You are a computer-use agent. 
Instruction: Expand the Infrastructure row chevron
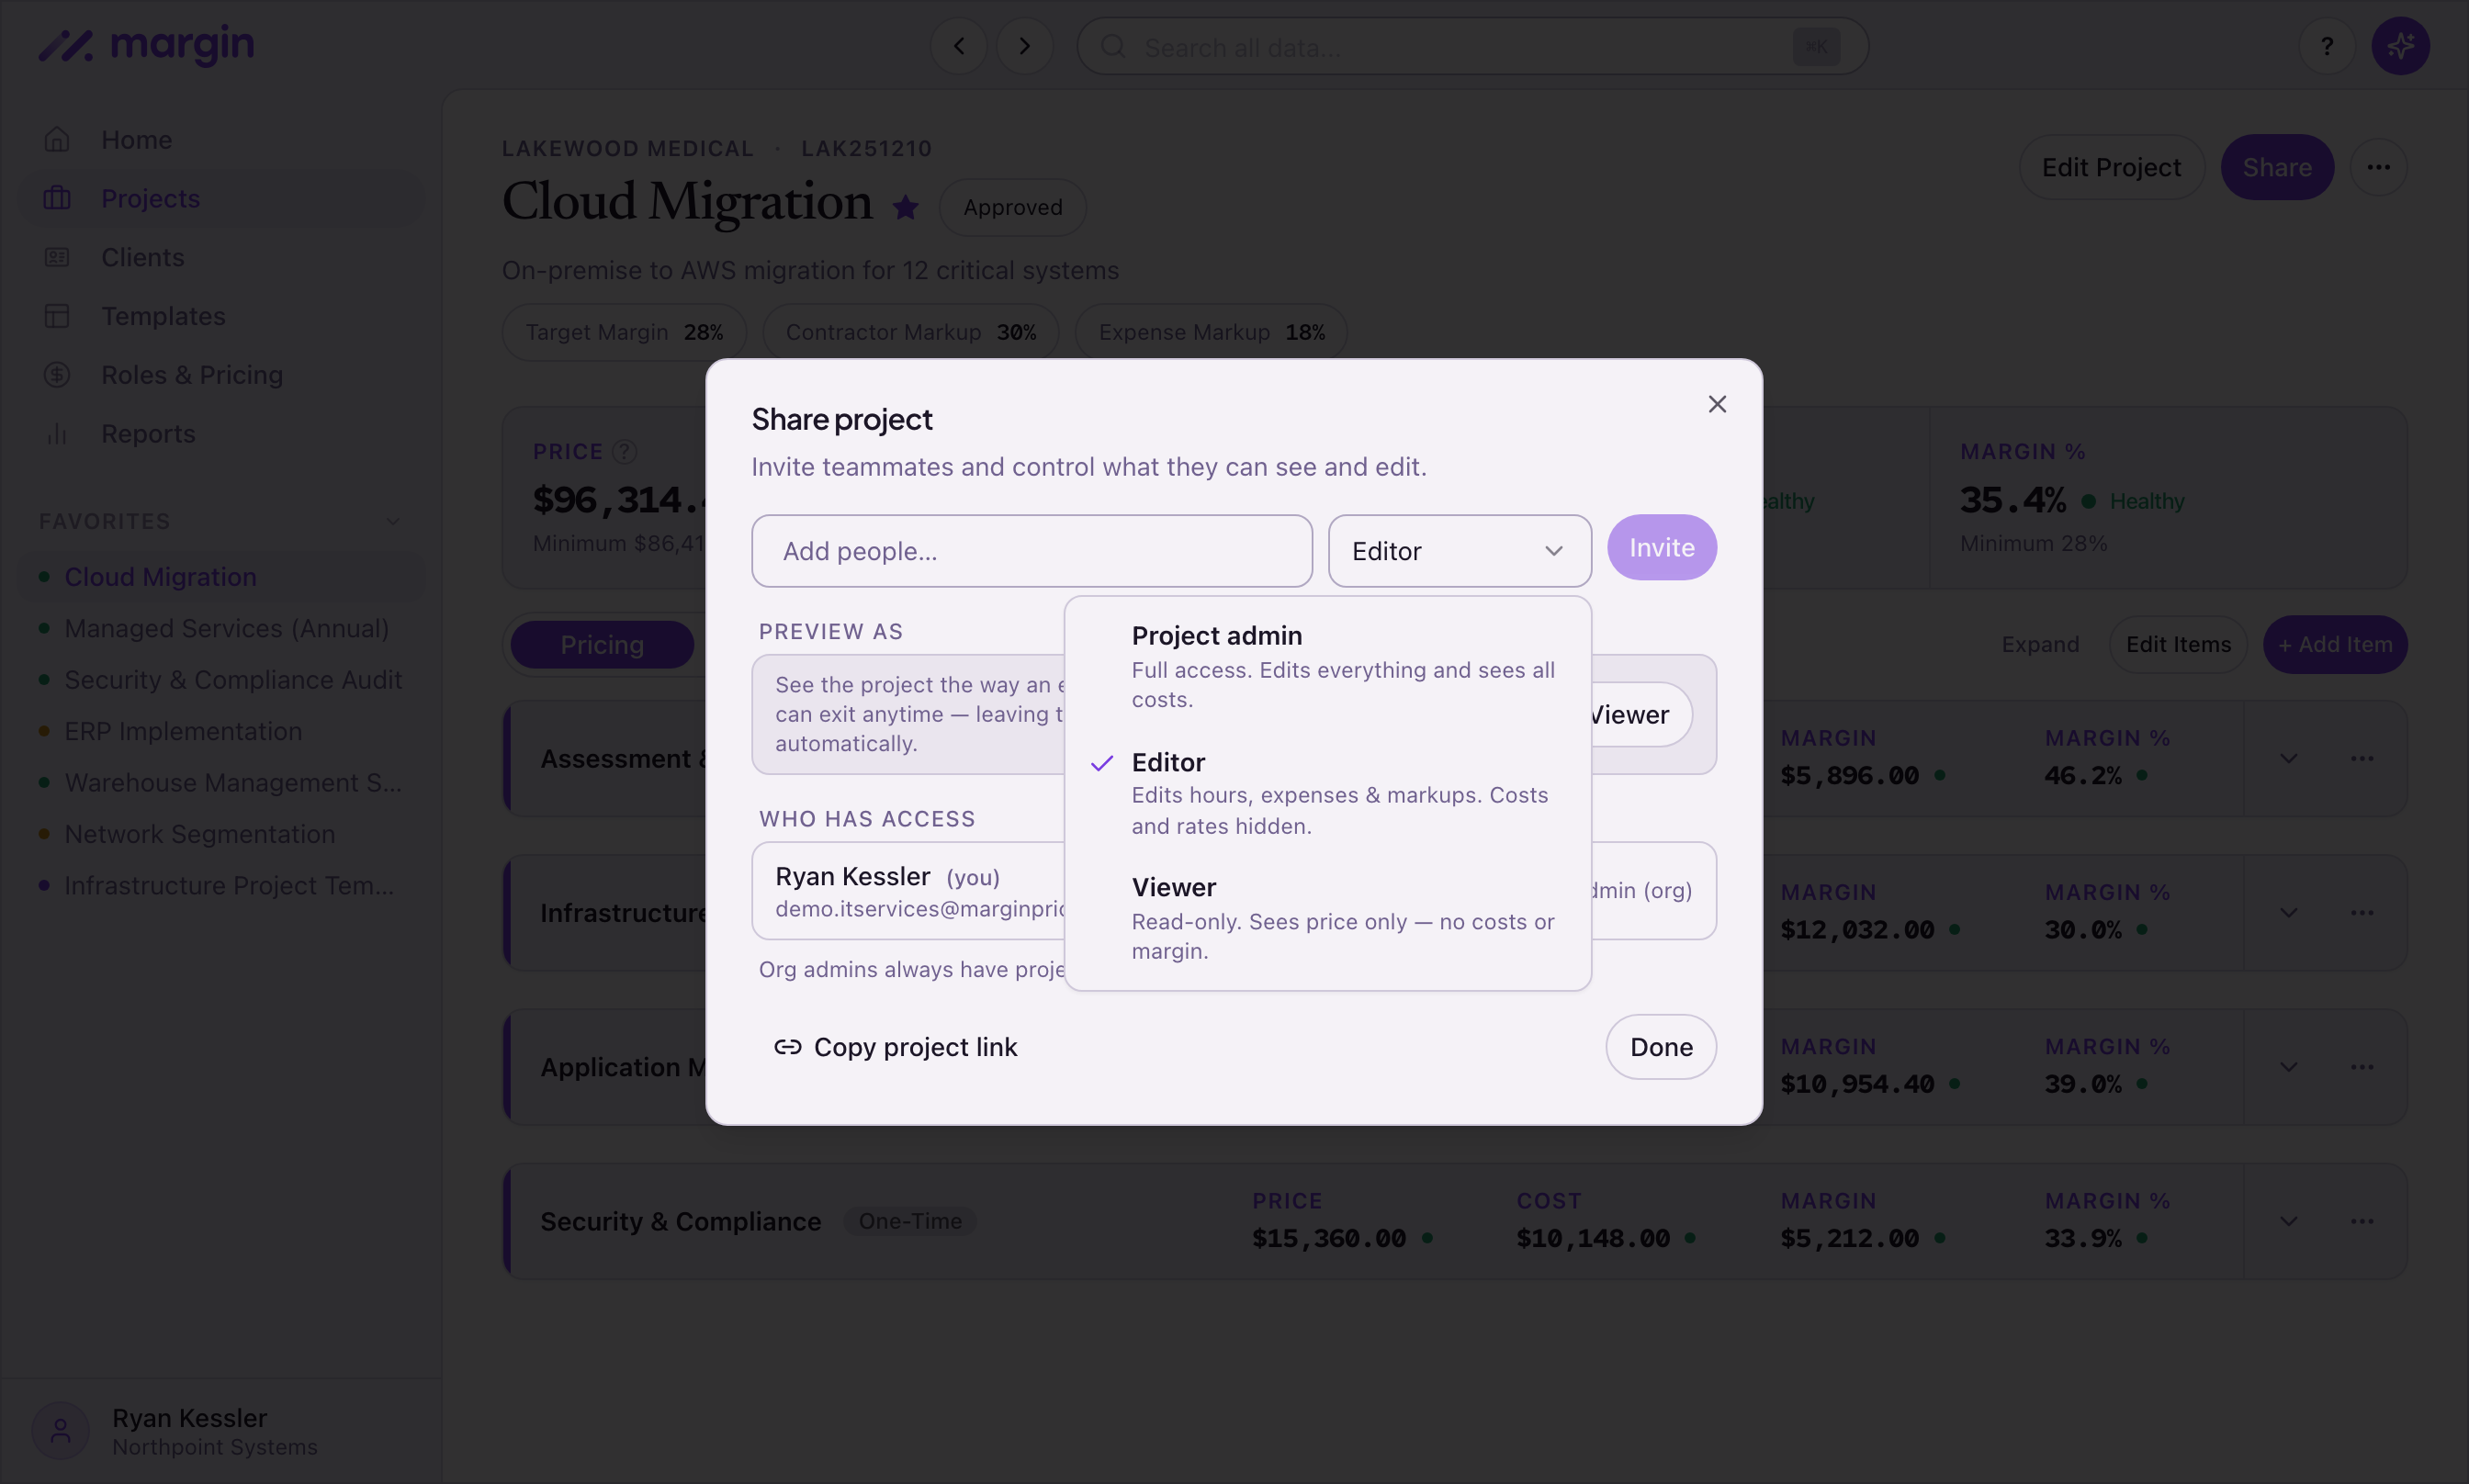pyautogui.click(x=2288, y=912)
